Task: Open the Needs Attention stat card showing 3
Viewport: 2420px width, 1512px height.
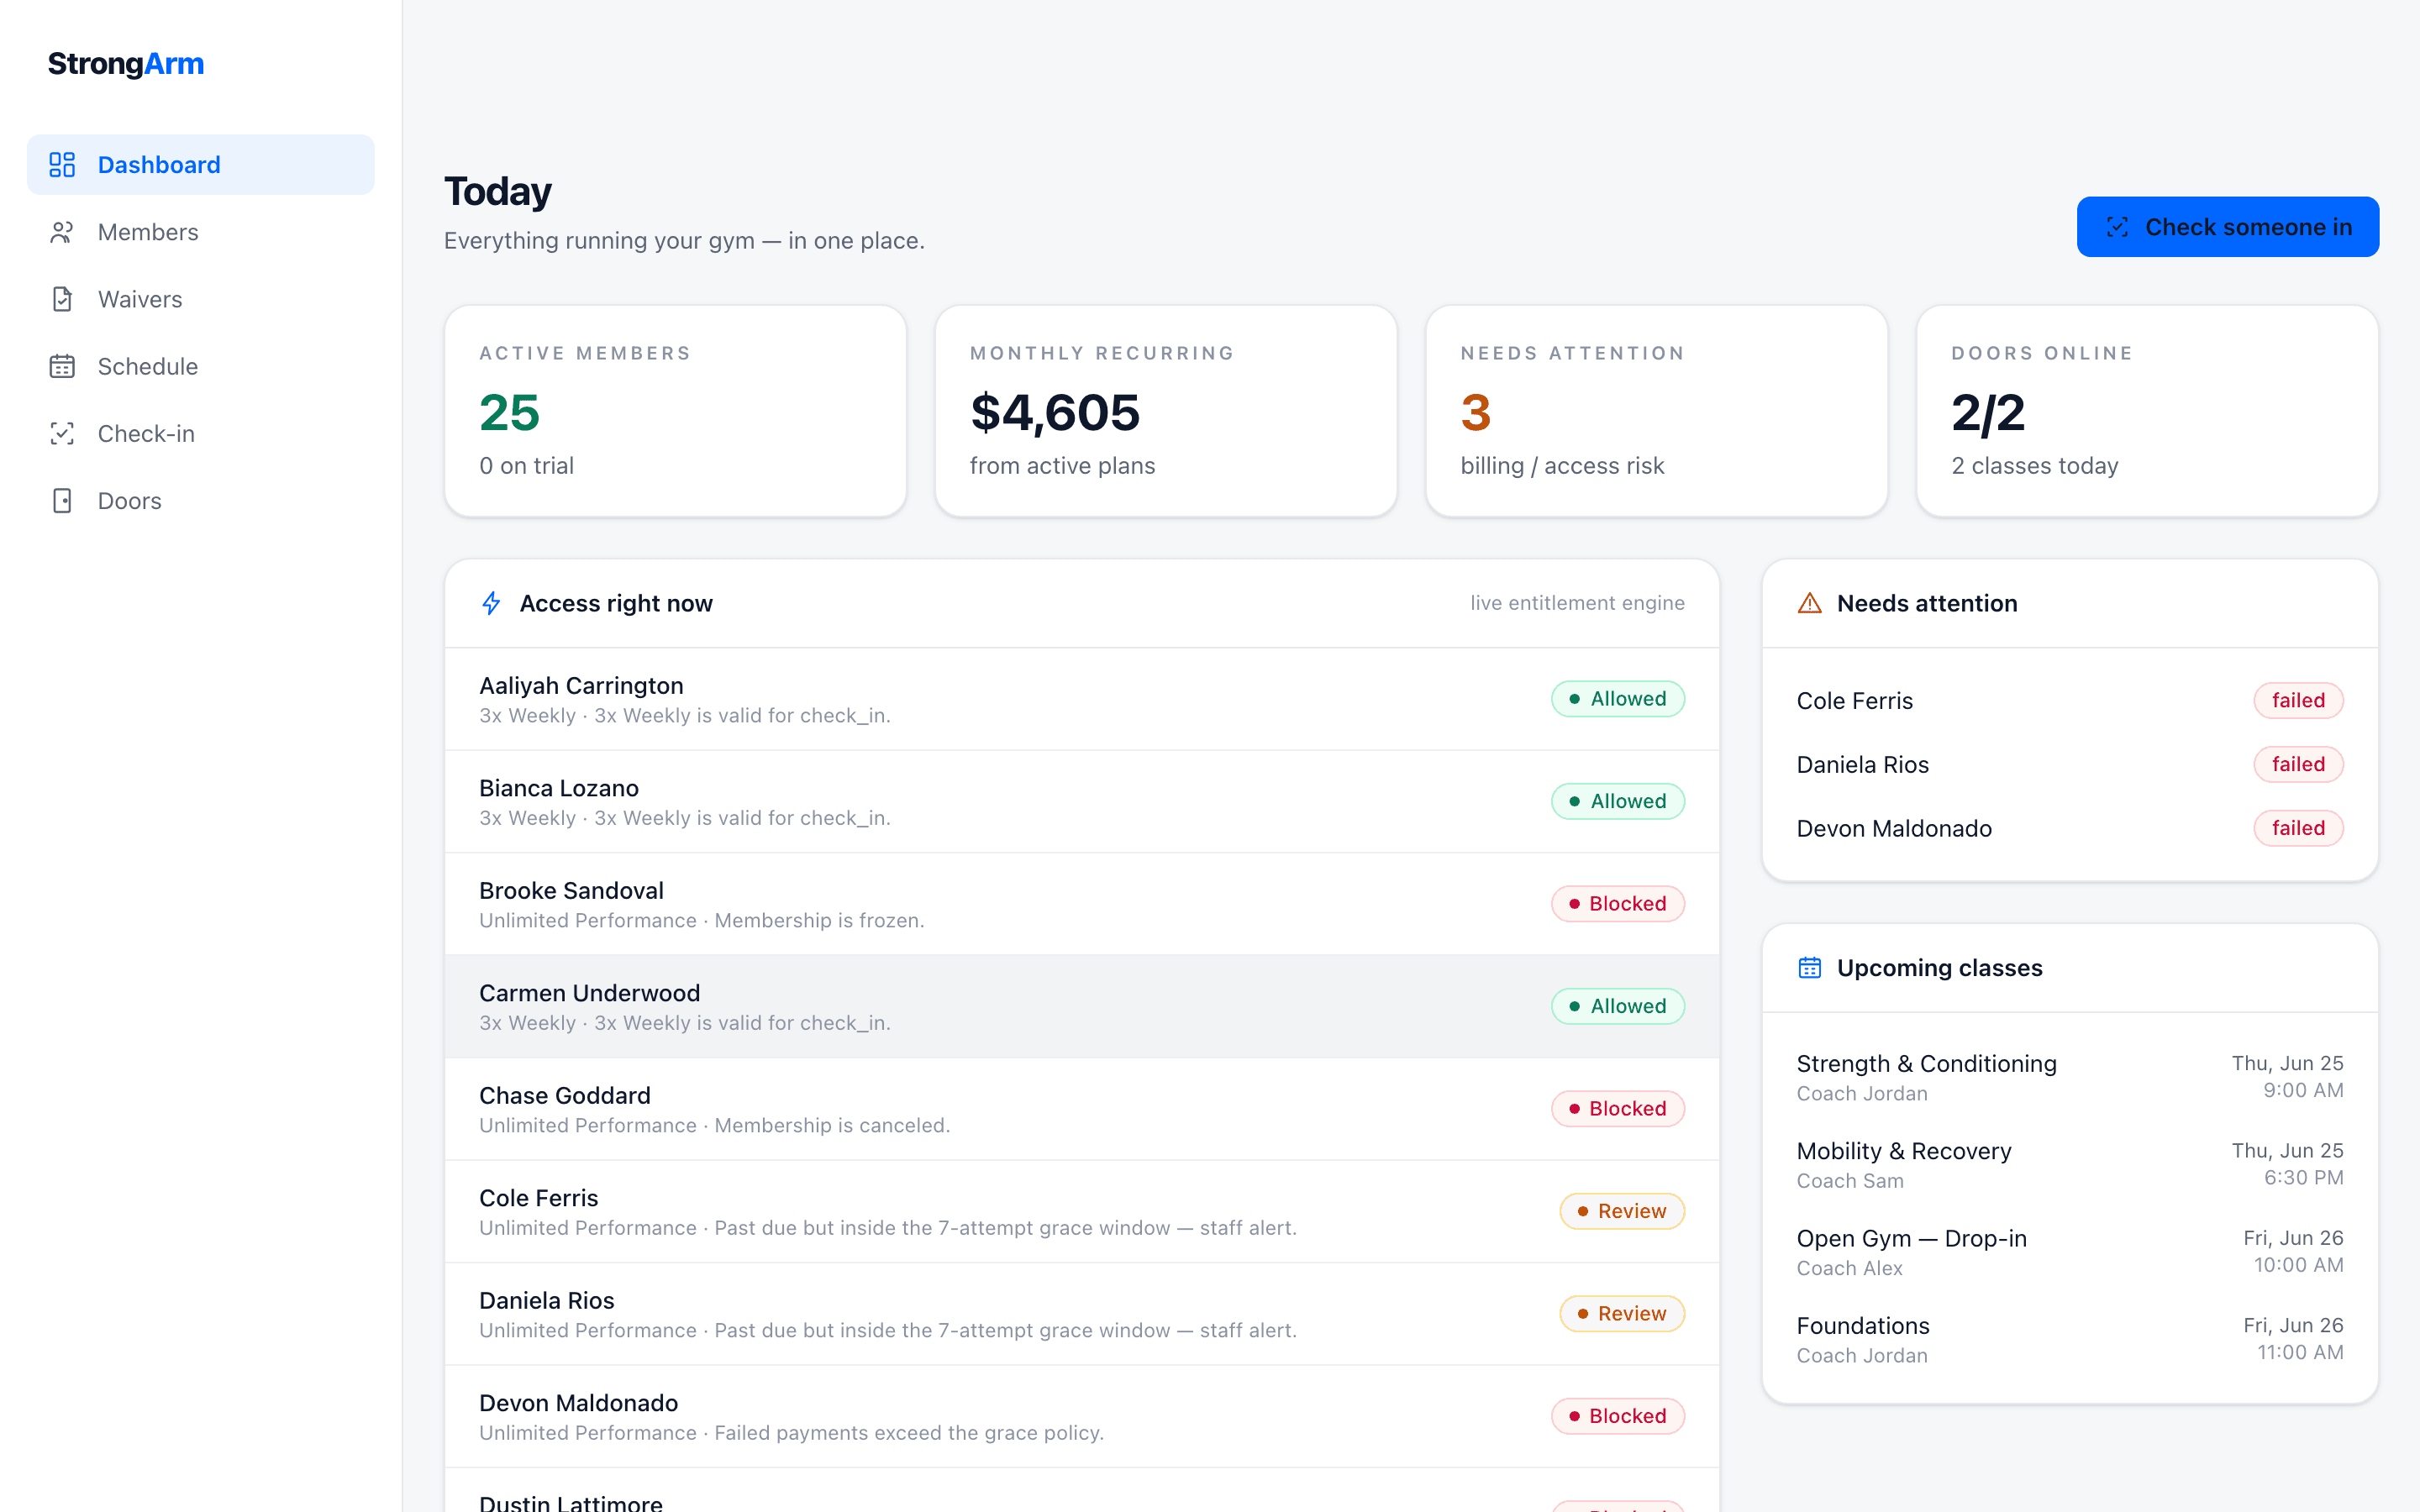Action: [x=1657, y=411]
